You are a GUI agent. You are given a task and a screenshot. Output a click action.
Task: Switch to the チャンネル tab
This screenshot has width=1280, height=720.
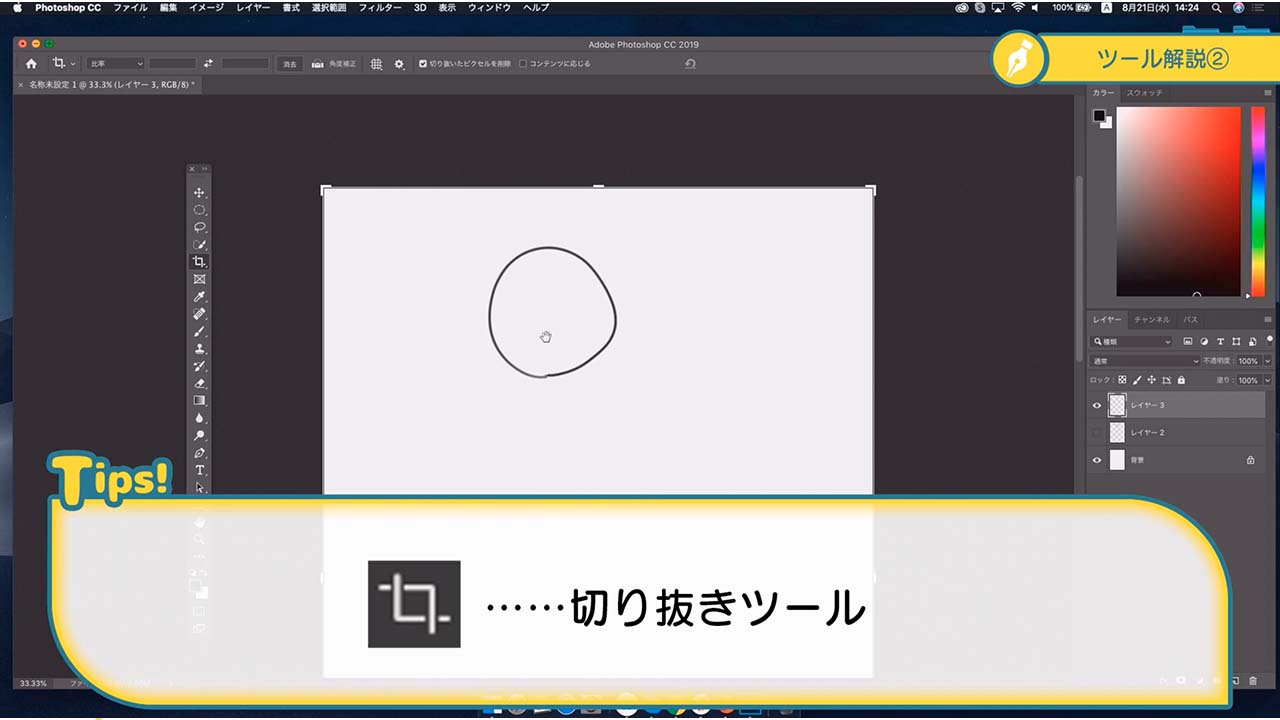tap(1151, 320)
